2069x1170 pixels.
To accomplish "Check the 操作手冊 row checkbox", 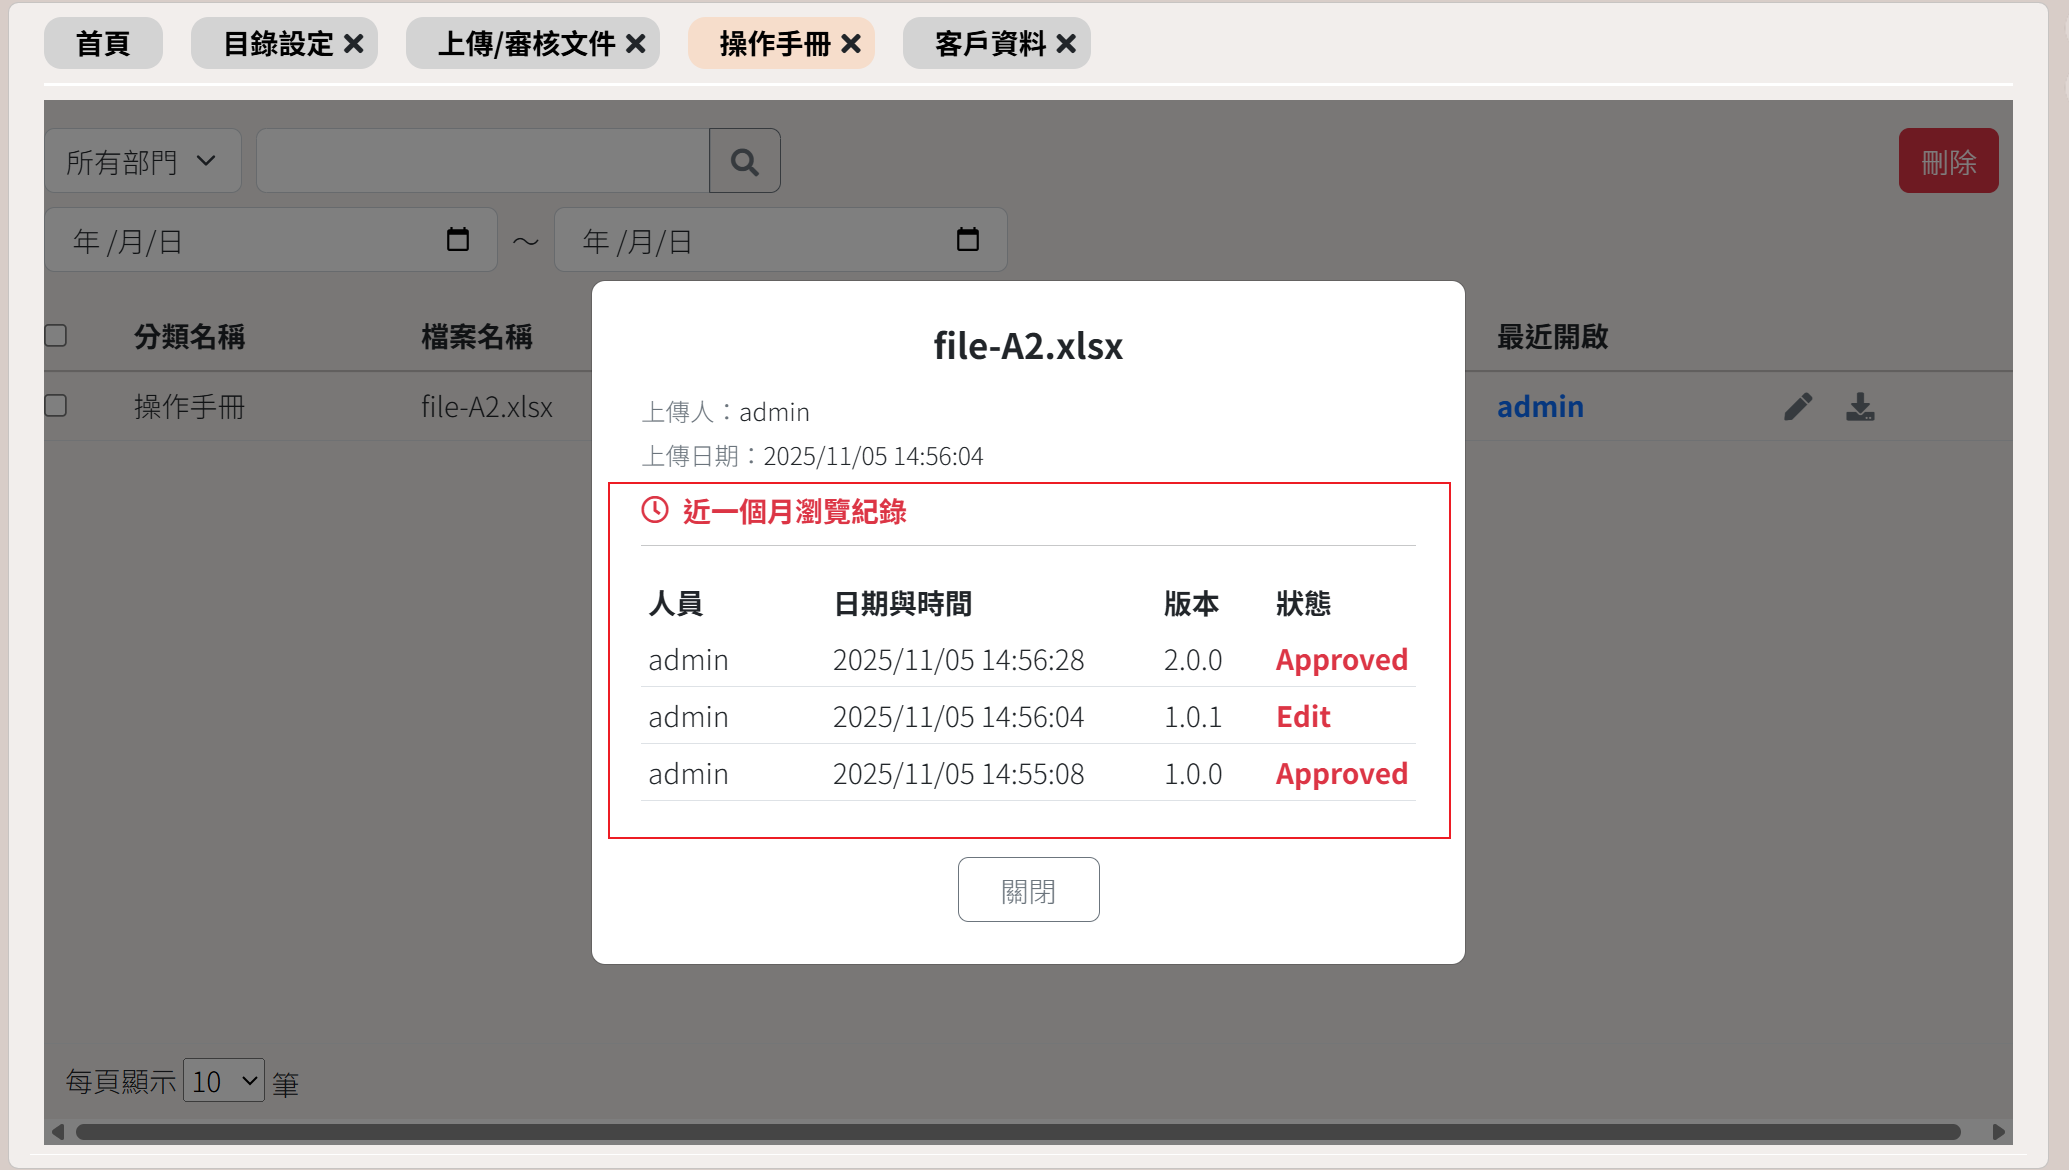I will (x=56, y=405).
